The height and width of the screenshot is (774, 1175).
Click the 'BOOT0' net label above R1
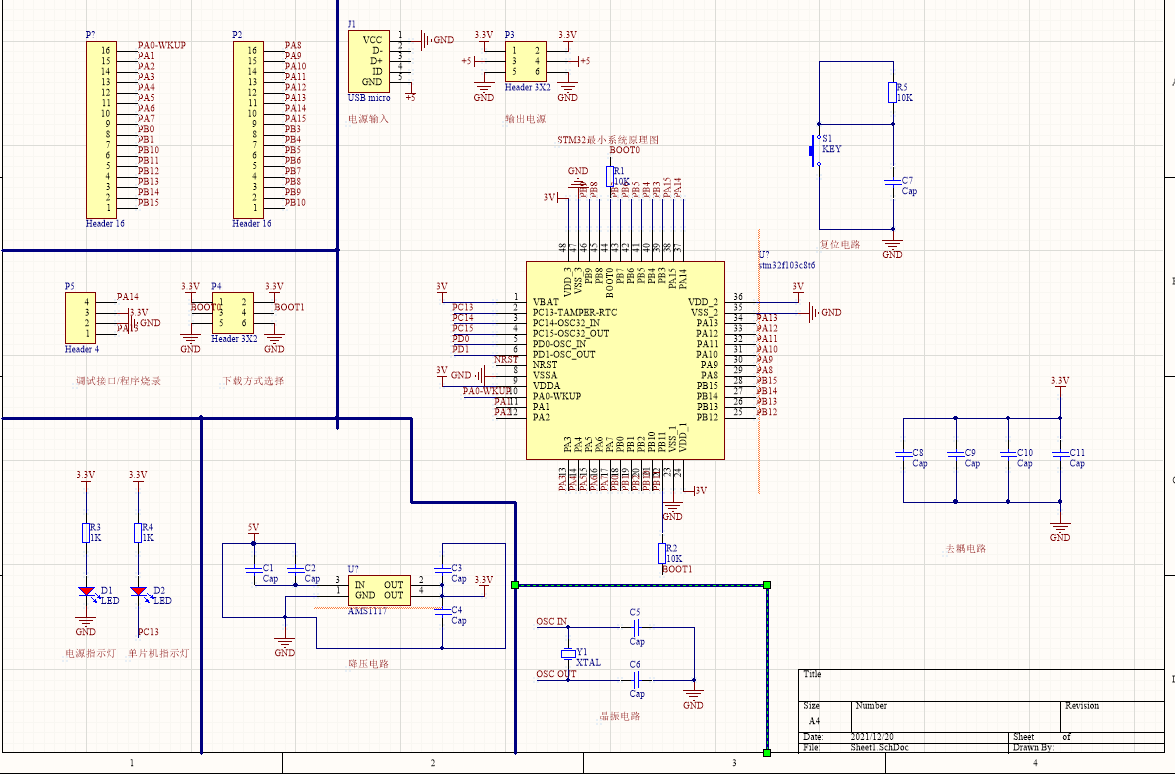coord(625,150)
